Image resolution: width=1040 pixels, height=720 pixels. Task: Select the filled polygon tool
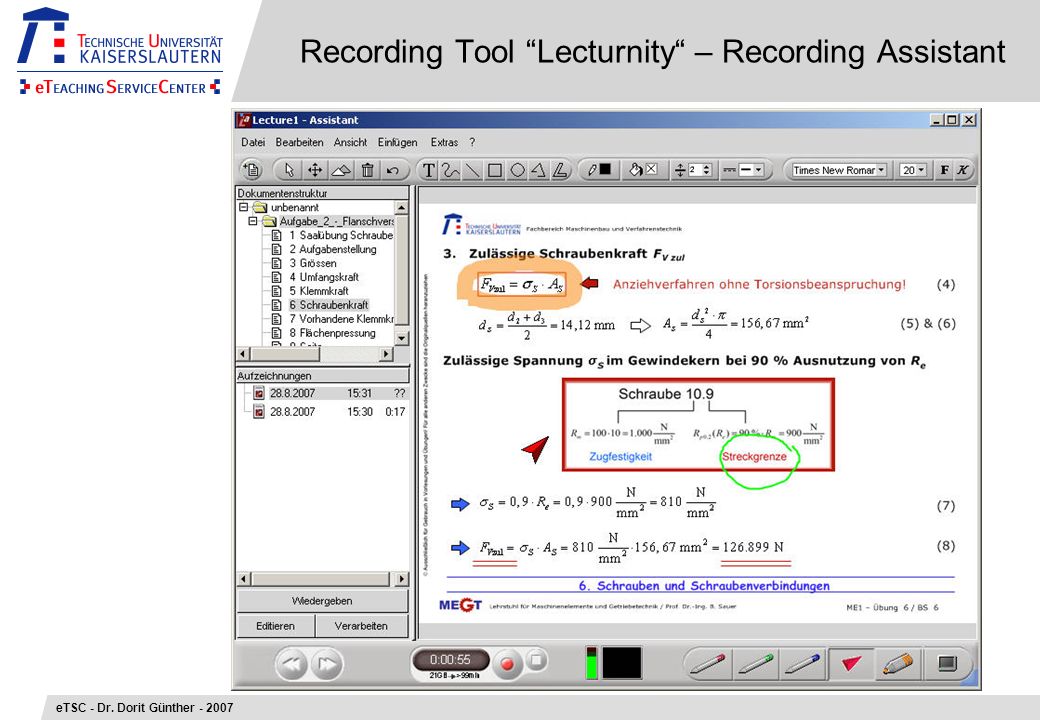click(560, 170)
